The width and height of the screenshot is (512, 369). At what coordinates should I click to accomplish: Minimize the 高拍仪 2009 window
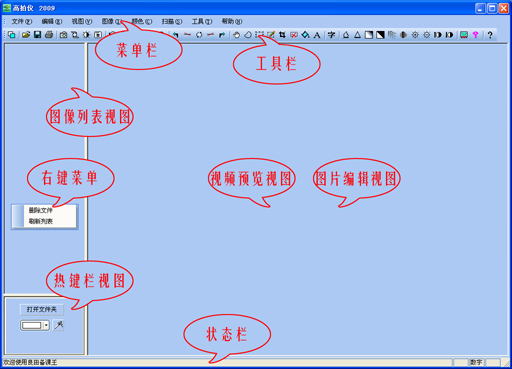480,8
